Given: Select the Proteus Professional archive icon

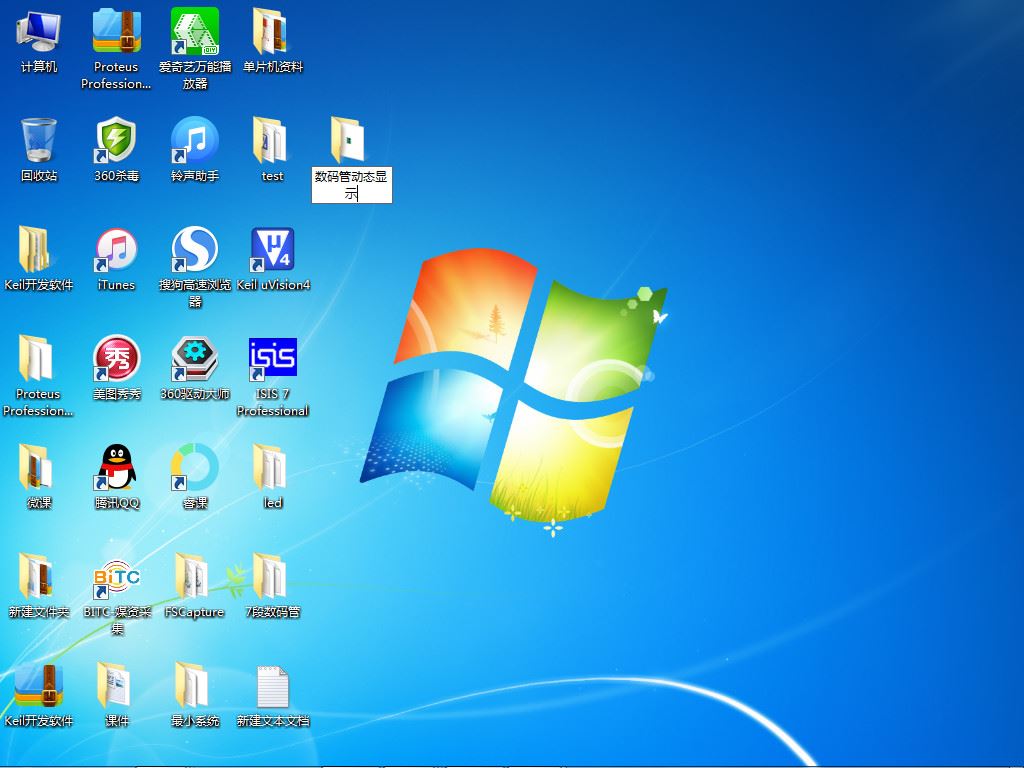Looking at the screenshot, I should [117, 31].
